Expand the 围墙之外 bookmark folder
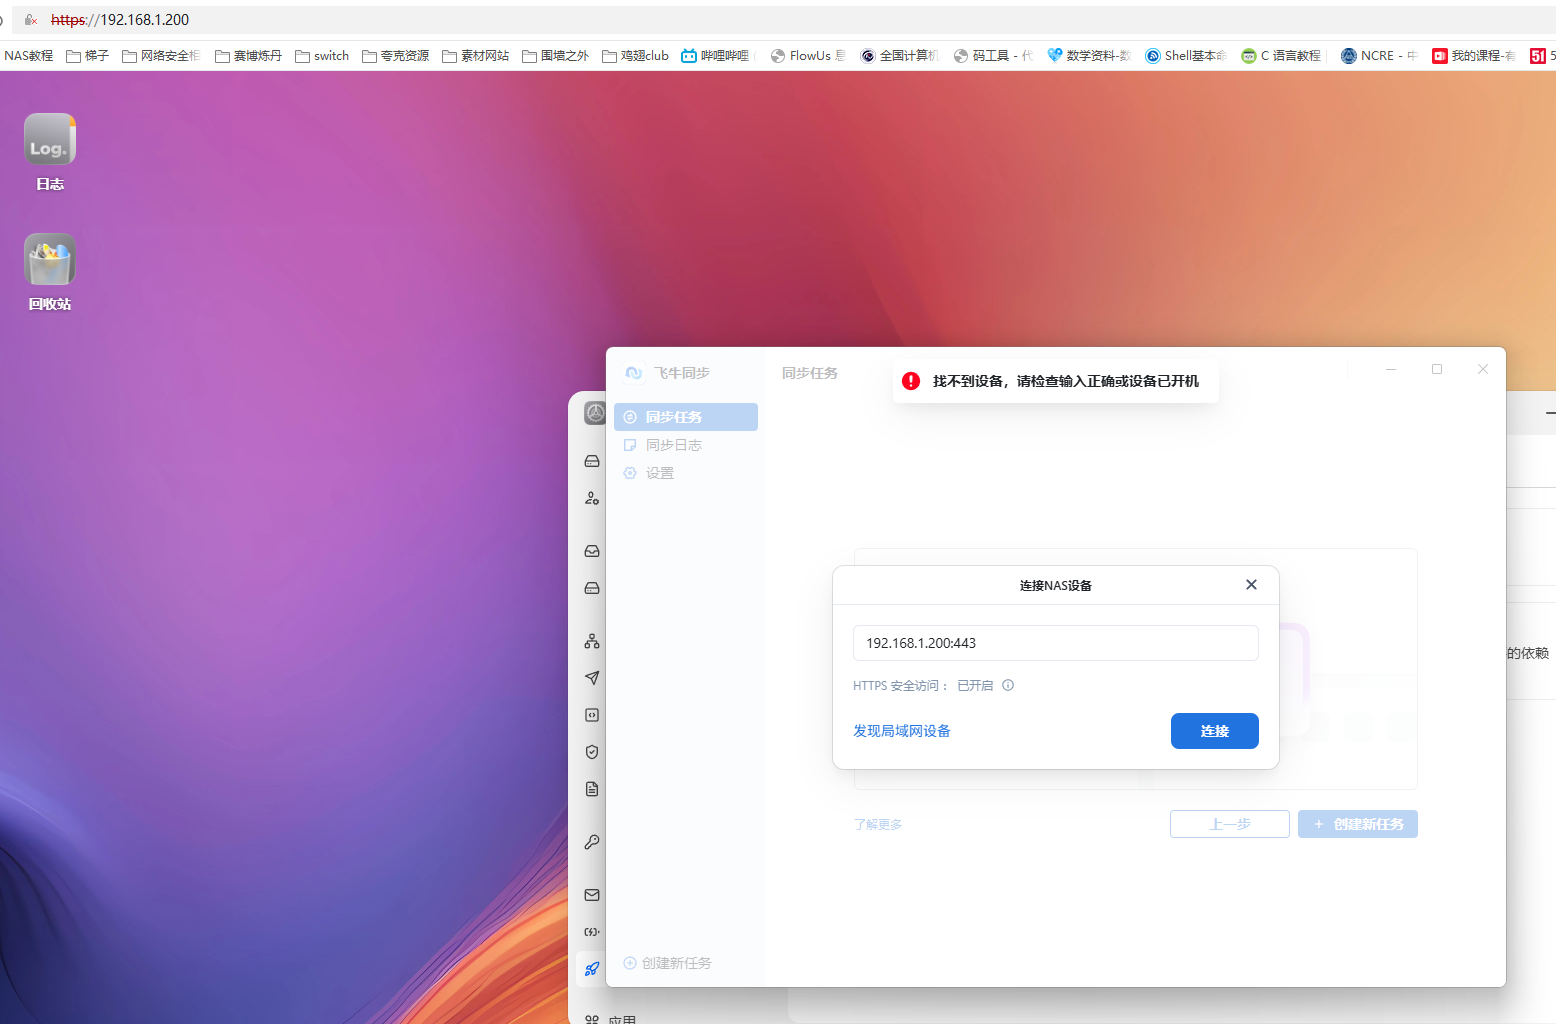The height and width of the screenshot is (1024, 1556). tap(556, 56)
